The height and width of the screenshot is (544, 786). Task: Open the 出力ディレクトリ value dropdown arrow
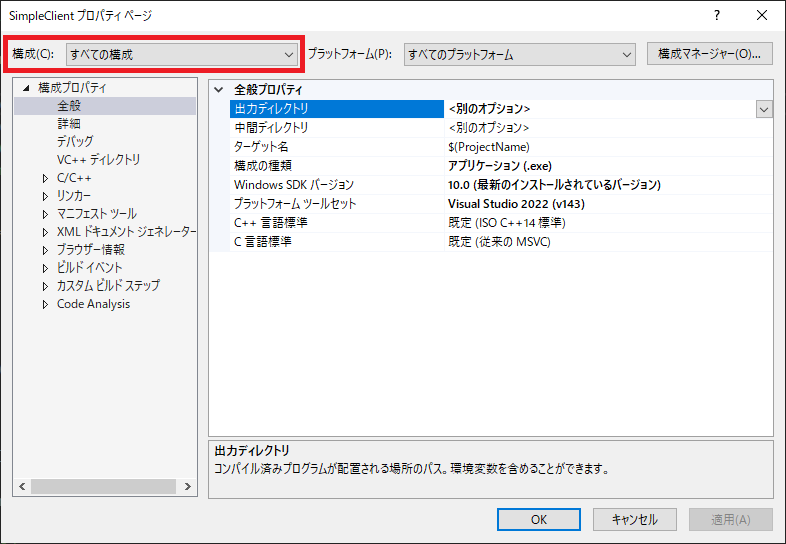coord(764,109)
